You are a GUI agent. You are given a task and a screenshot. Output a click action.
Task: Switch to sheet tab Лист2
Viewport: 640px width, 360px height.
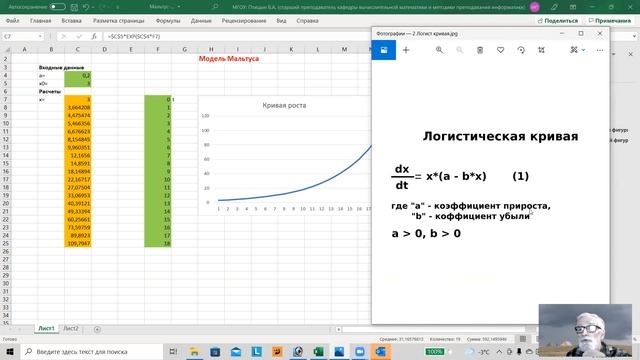(71, 329)
